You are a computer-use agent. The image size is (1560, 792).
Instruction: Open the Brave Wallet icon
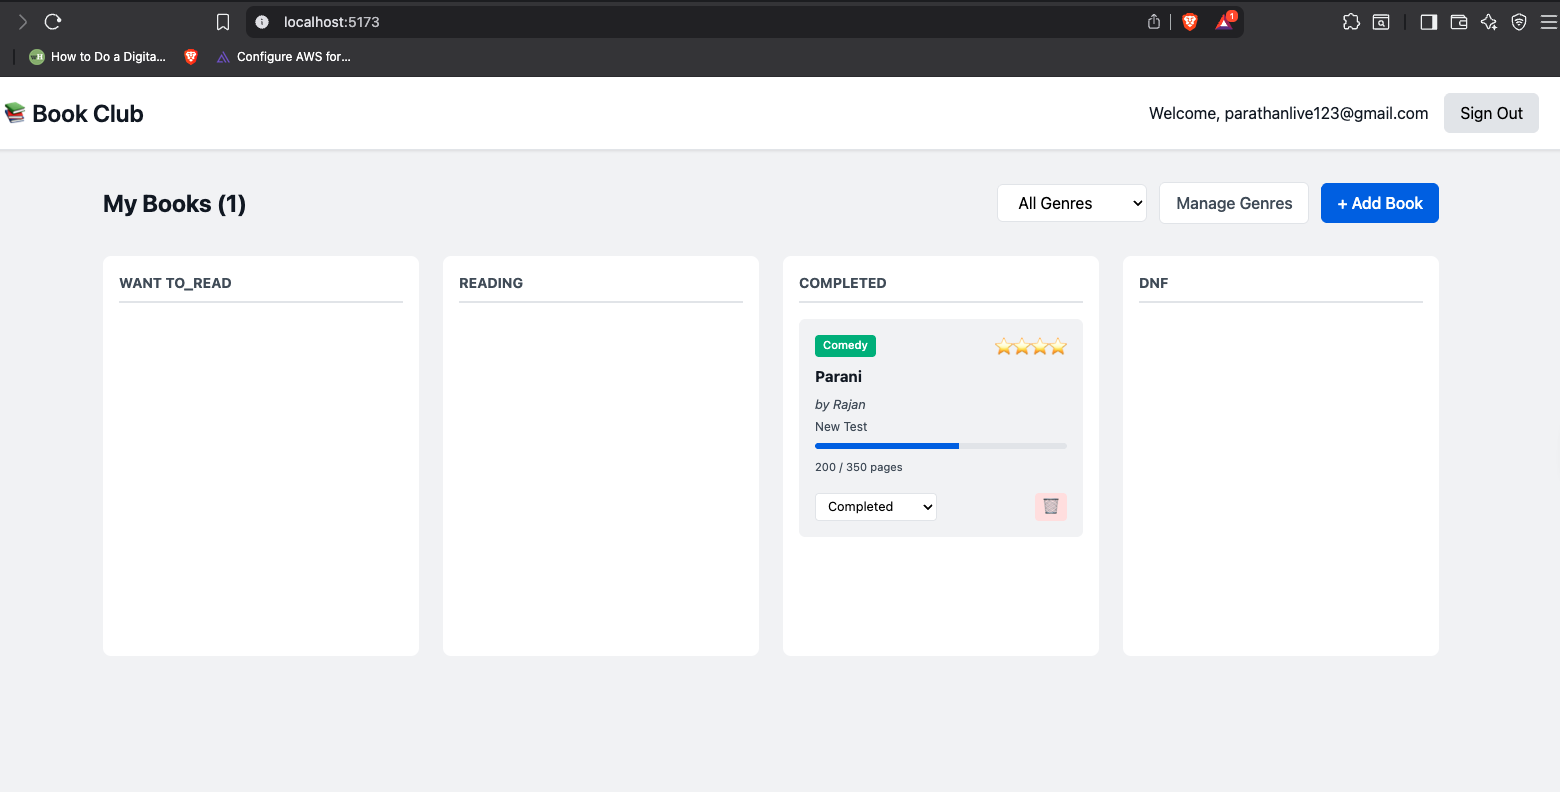pos(1459,22)
